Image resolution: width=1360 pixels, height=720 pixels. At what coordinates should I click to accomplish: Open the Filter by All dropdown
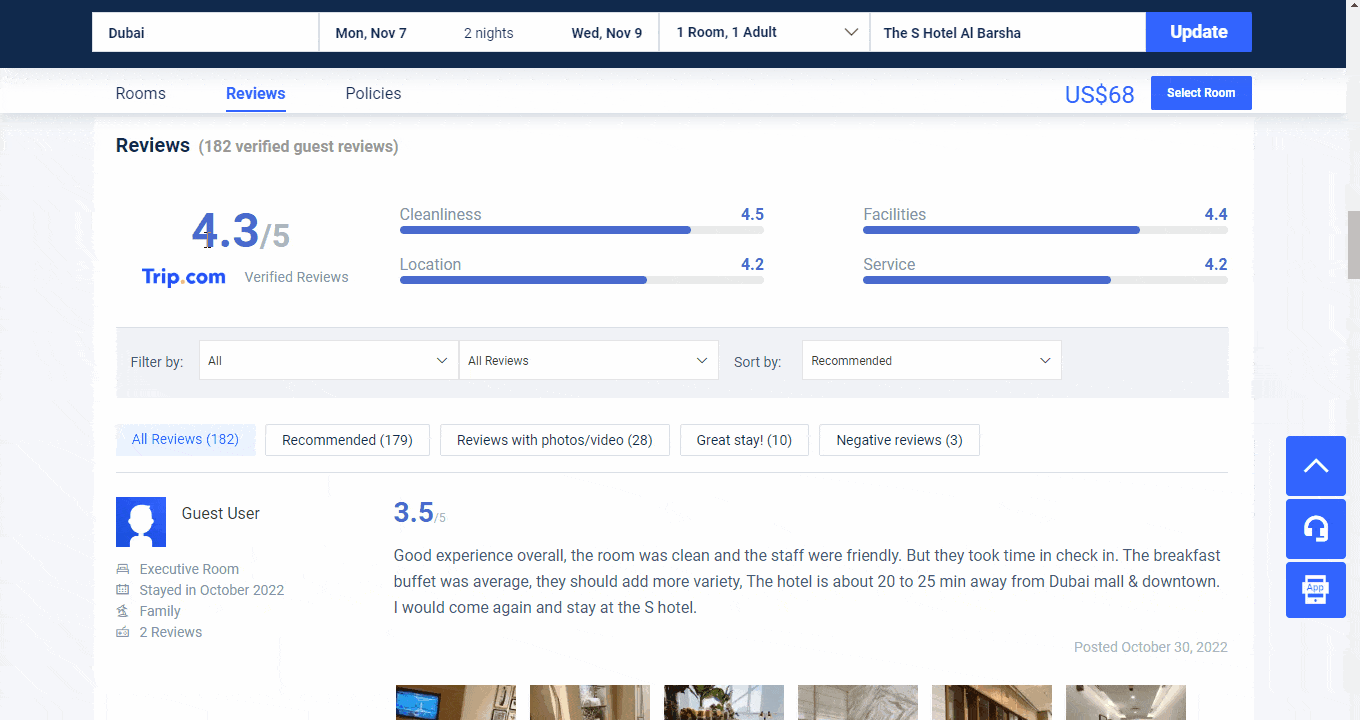(x=328, y=360)
